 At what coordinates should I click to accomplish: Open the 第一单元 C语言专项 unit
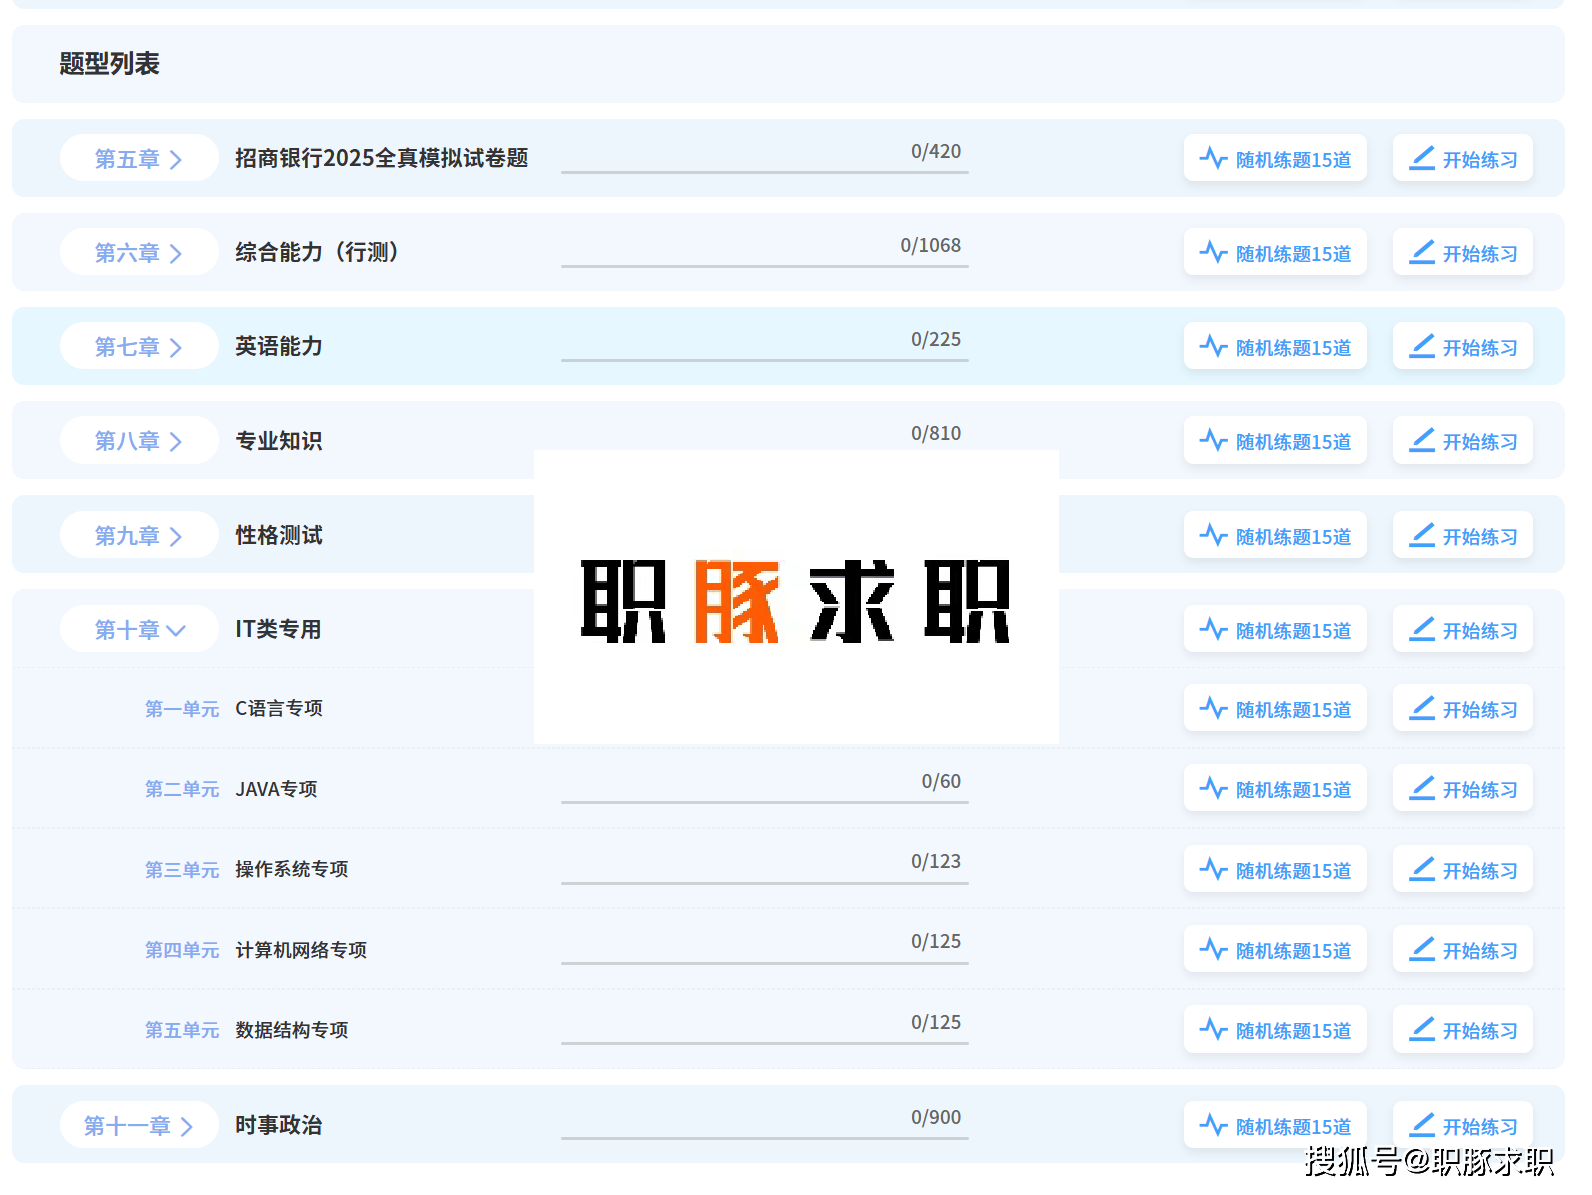pyautogui.click(x=233, y=709)
